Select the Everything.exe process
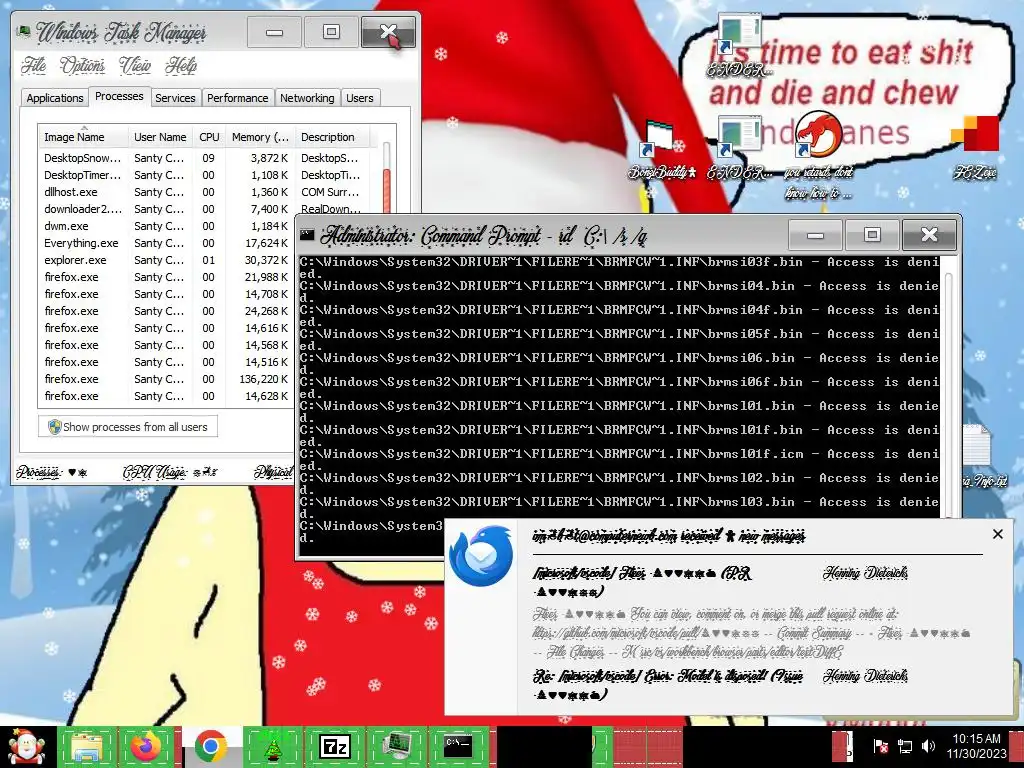Image resolution: width=1024 pixels, height=768 pixels. 167,243
